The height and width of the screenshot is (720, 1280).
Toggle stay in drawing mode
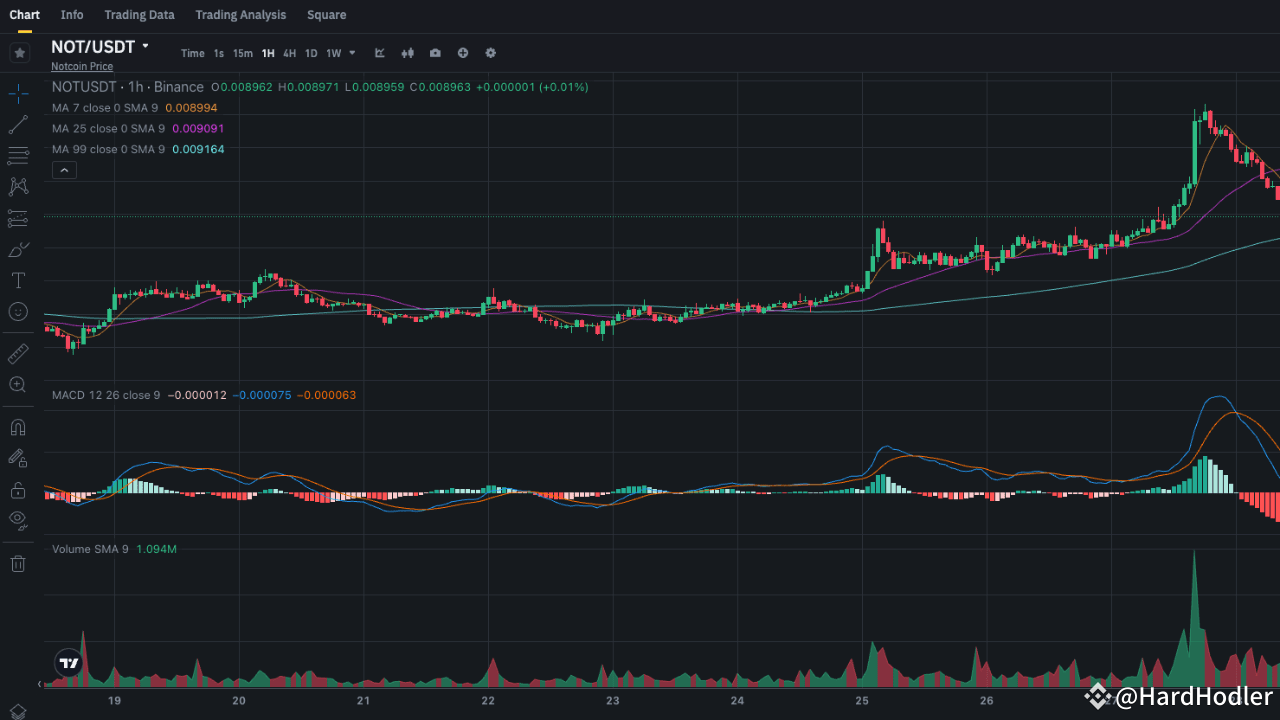tap(18, 458)
